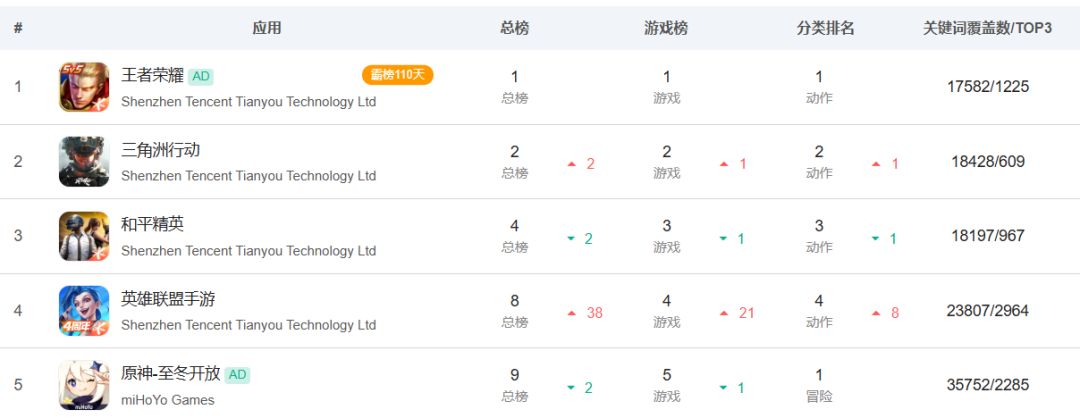
Task: Click 原神 category rank 冒险
Action: (x=819, y=397)
